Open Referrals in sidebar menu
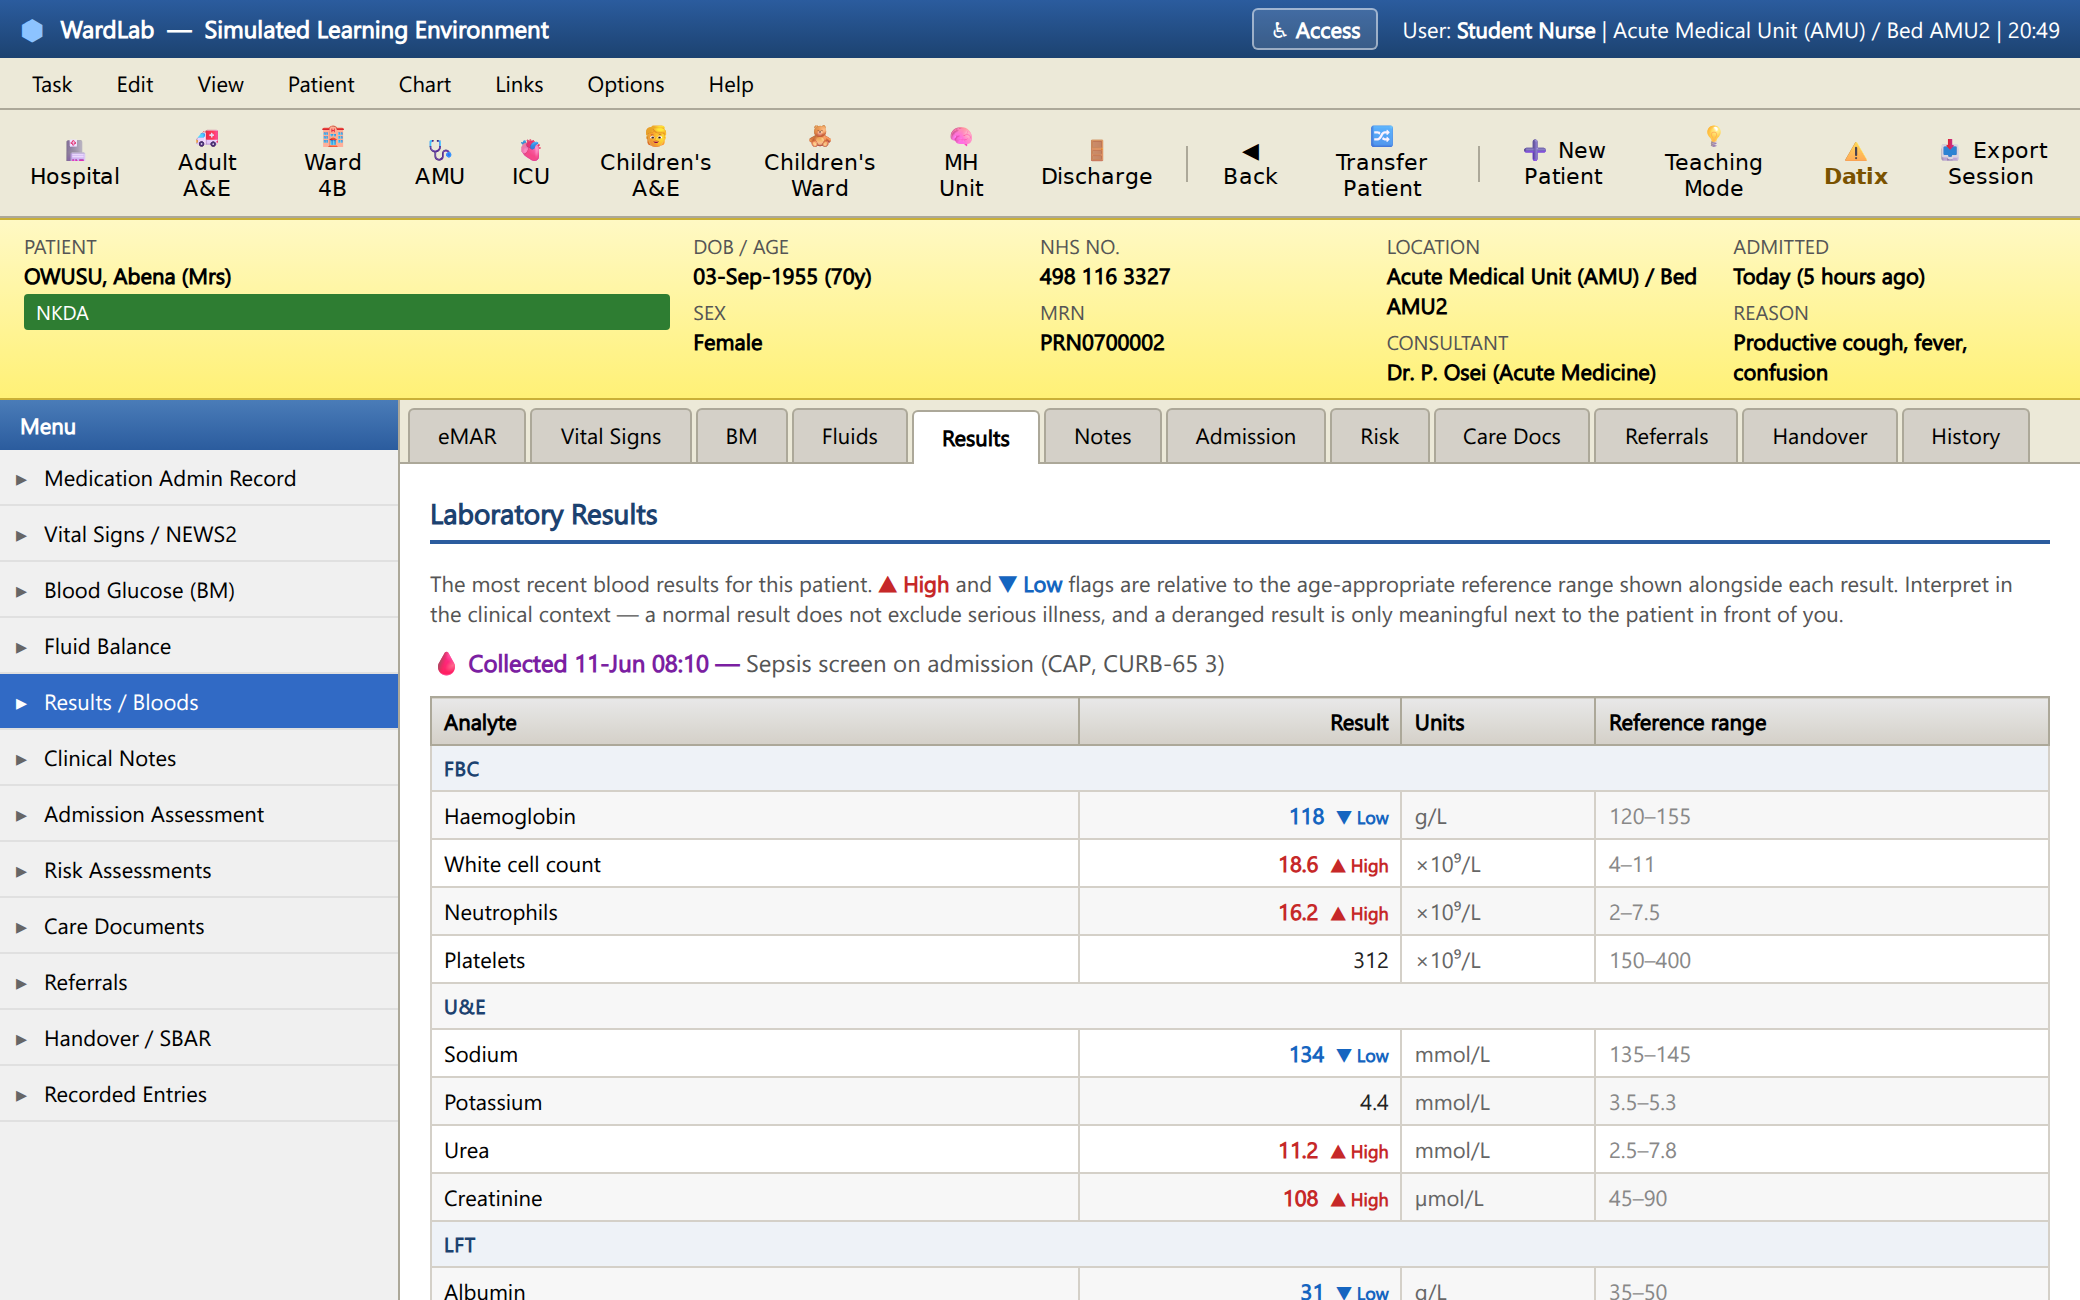The width and height of the screenshot is (2080, 1300). click(x=199, y=983)
